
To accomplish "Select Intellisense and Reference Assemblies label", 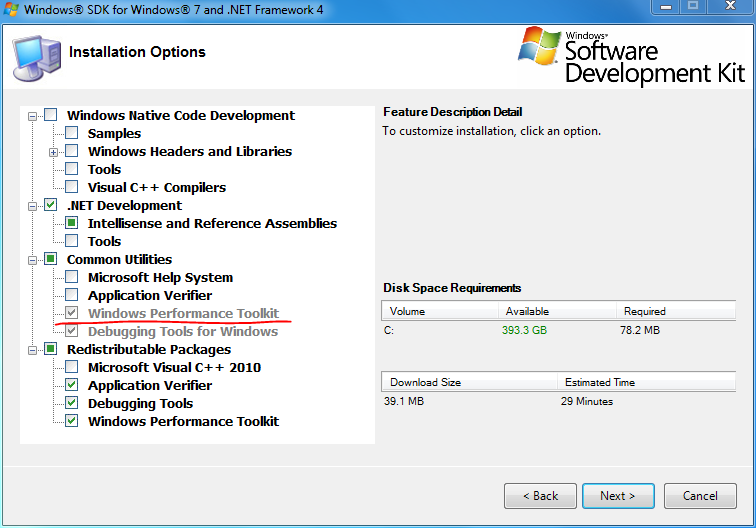I will 212,223.
